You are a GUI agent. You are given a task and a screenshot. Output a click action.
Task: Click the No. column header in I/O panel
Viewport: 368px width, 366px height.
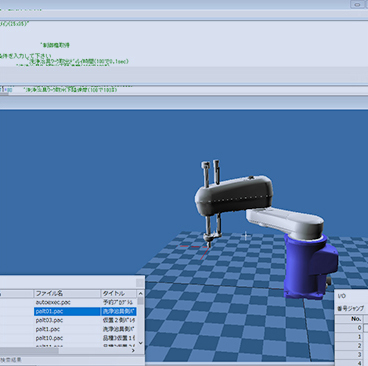[x=349, y=319]
